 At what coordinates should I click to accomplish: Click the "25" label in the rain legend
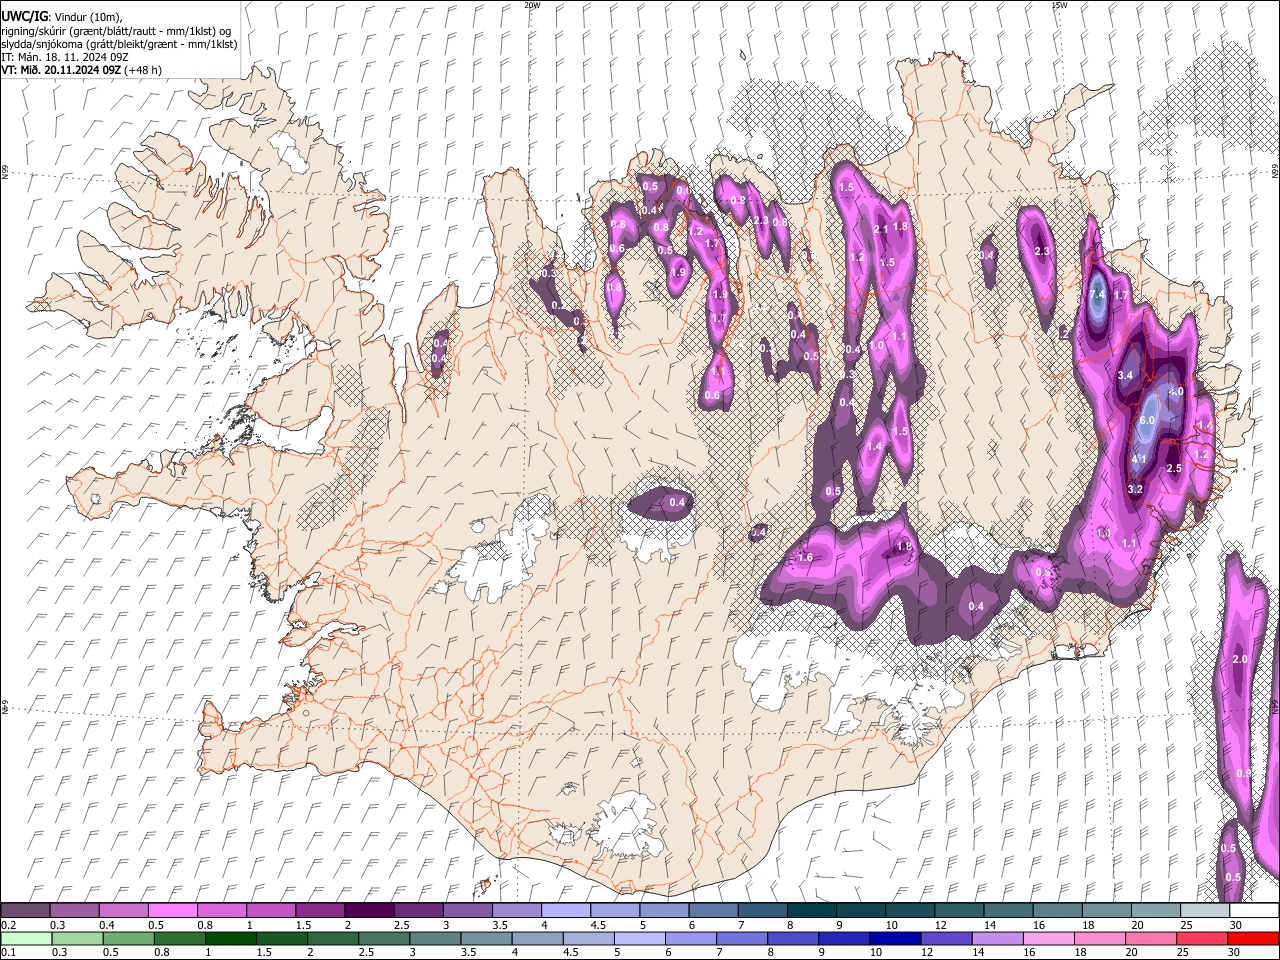click(x=1184, y=953)
